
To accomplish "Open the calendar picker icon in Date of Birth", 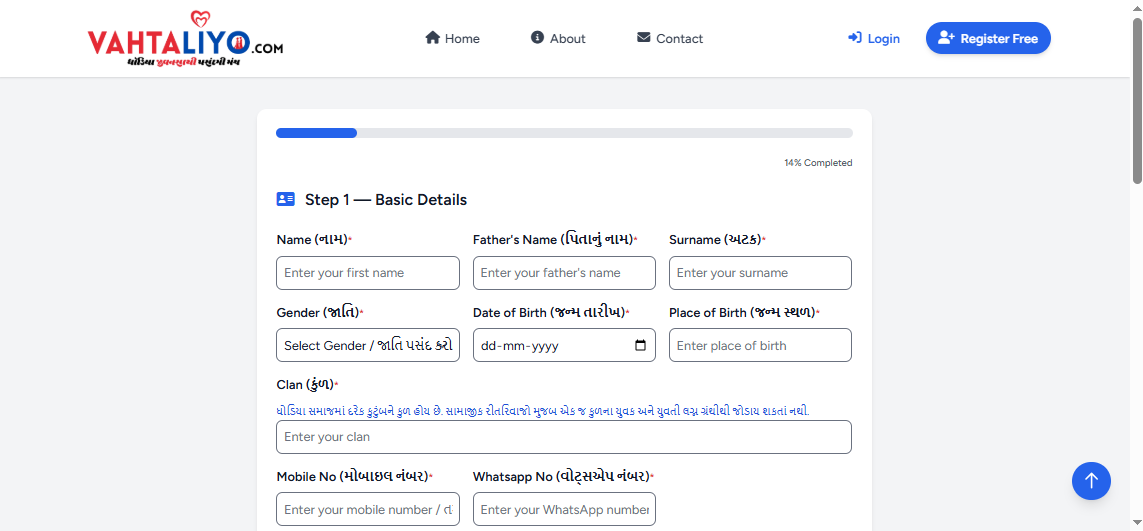I will pyautogui.click(x=641, y=345).
